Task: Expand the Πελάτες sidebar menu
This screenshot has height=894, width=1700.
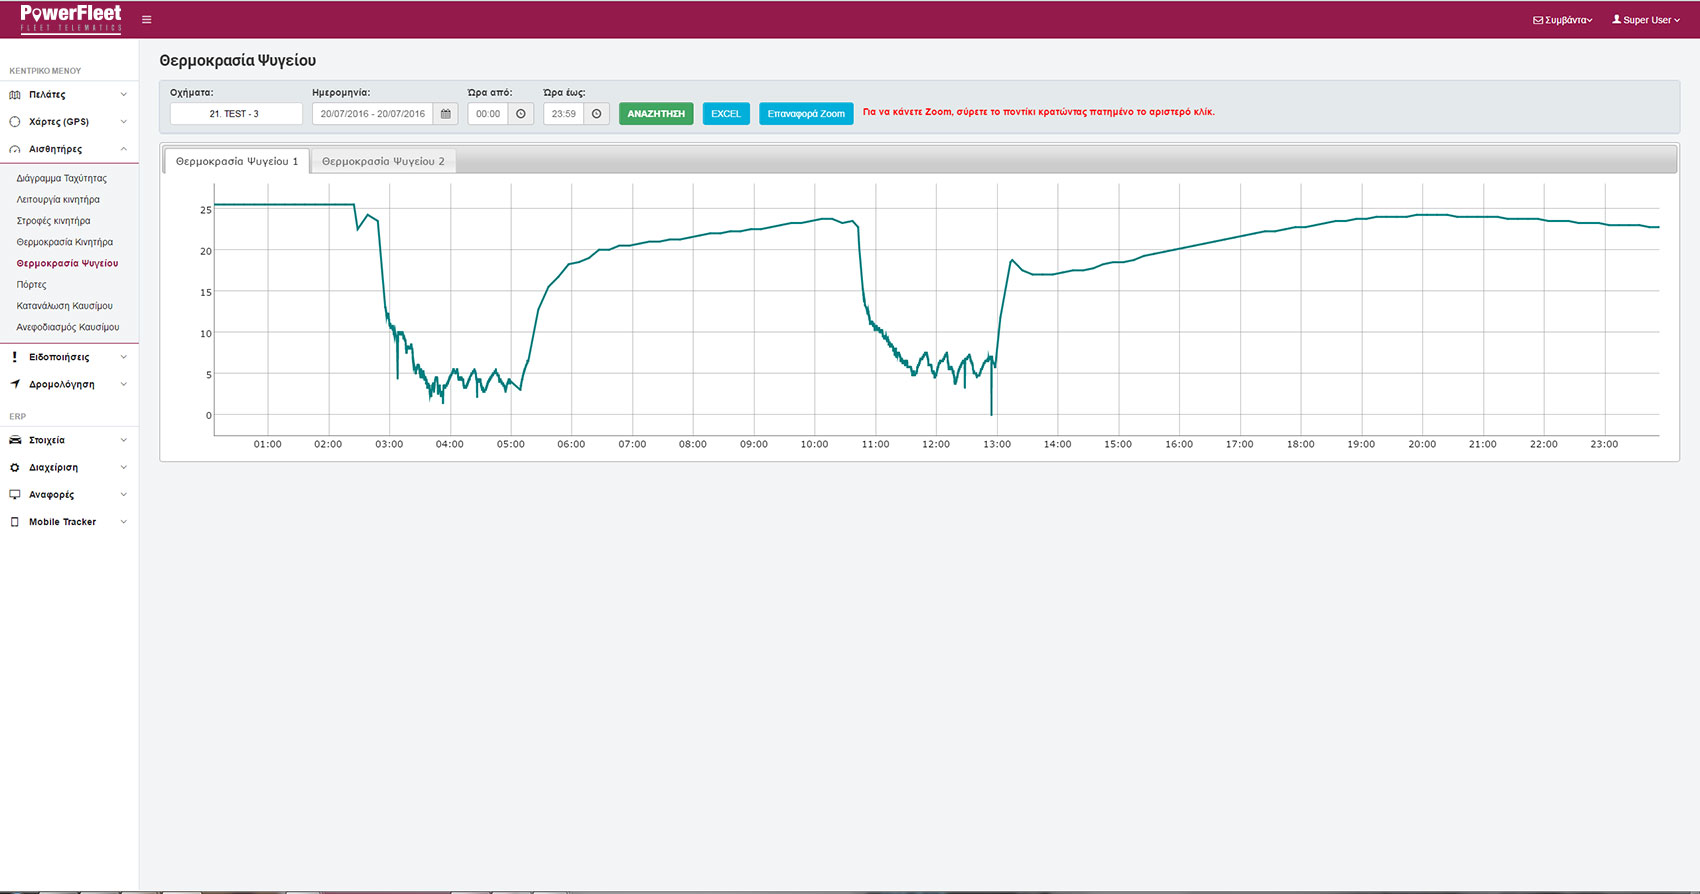Action: point(68,94)
